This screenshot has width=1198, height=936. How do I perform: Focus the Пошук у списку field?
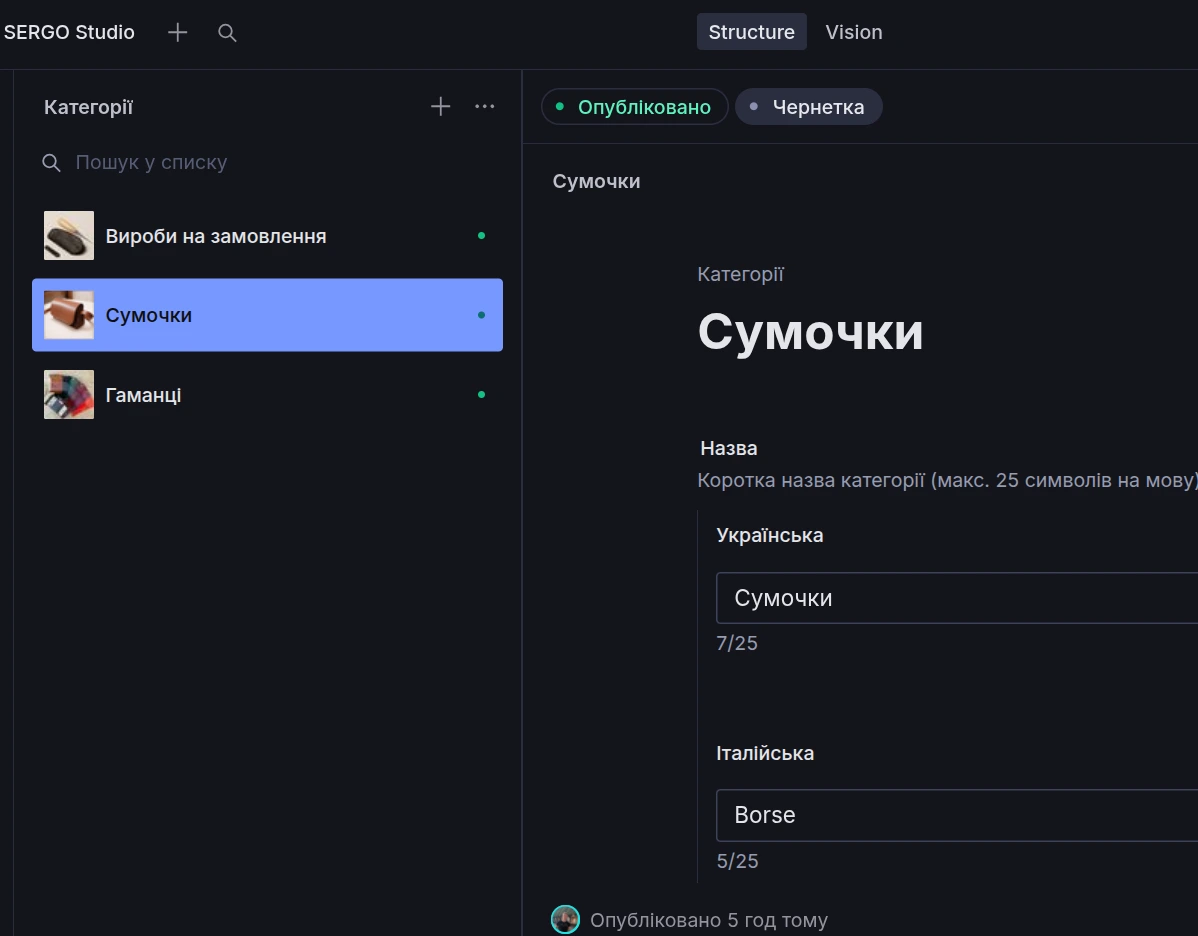click(x=267, y=162)
